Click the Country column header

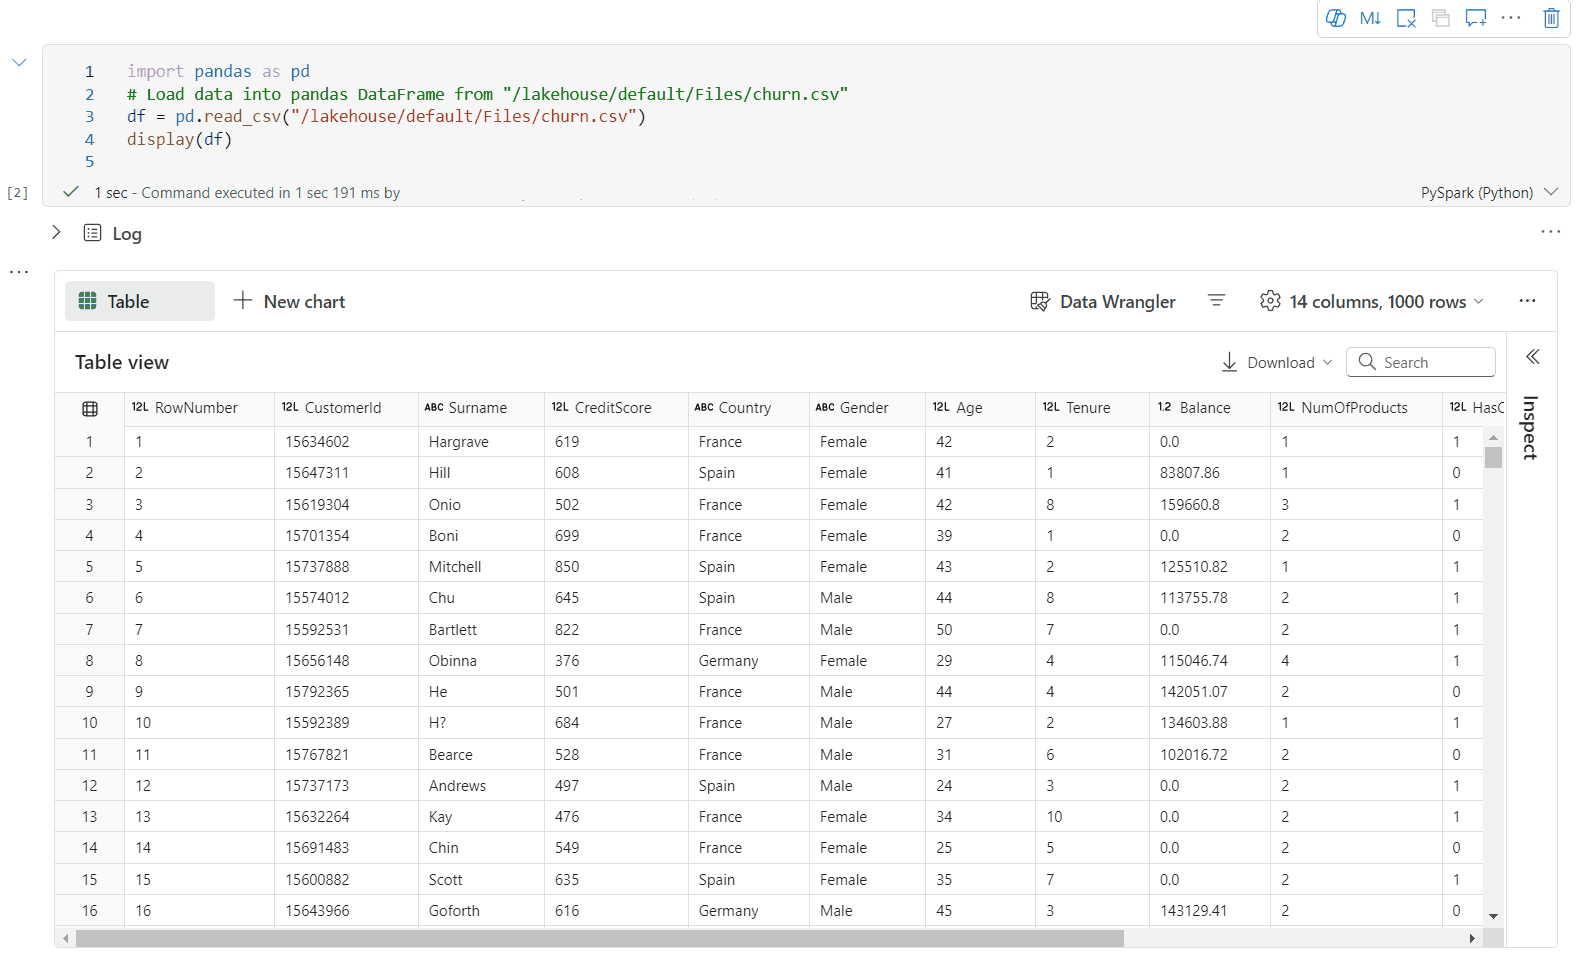tap(748, 408)
